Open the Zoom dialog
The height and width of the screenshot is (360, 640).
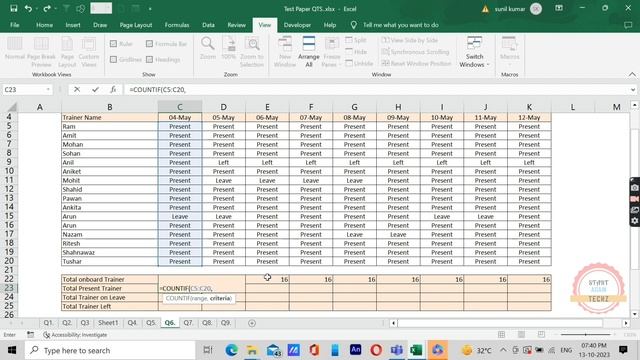(x=208, y=48)
